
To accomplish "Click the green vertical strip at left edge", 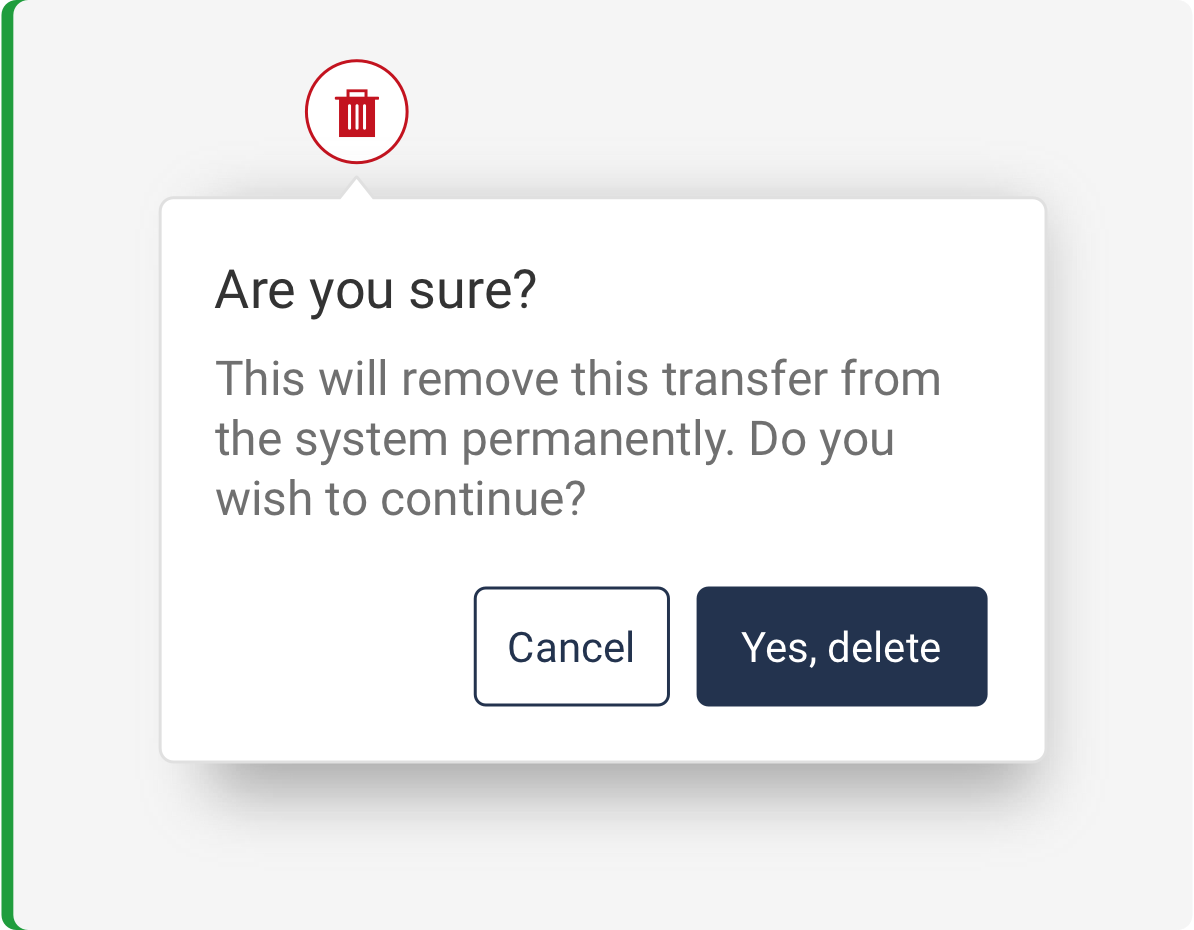I will (x=6, y=465).
